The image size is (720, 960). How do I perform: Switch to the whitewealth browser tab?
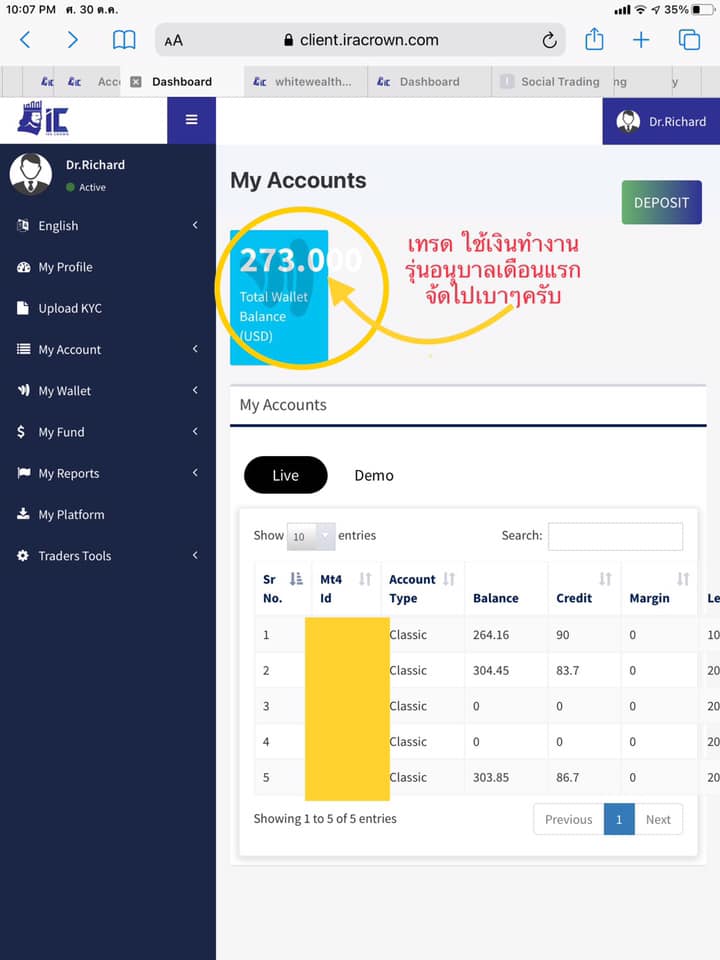[x=305, y=81]
